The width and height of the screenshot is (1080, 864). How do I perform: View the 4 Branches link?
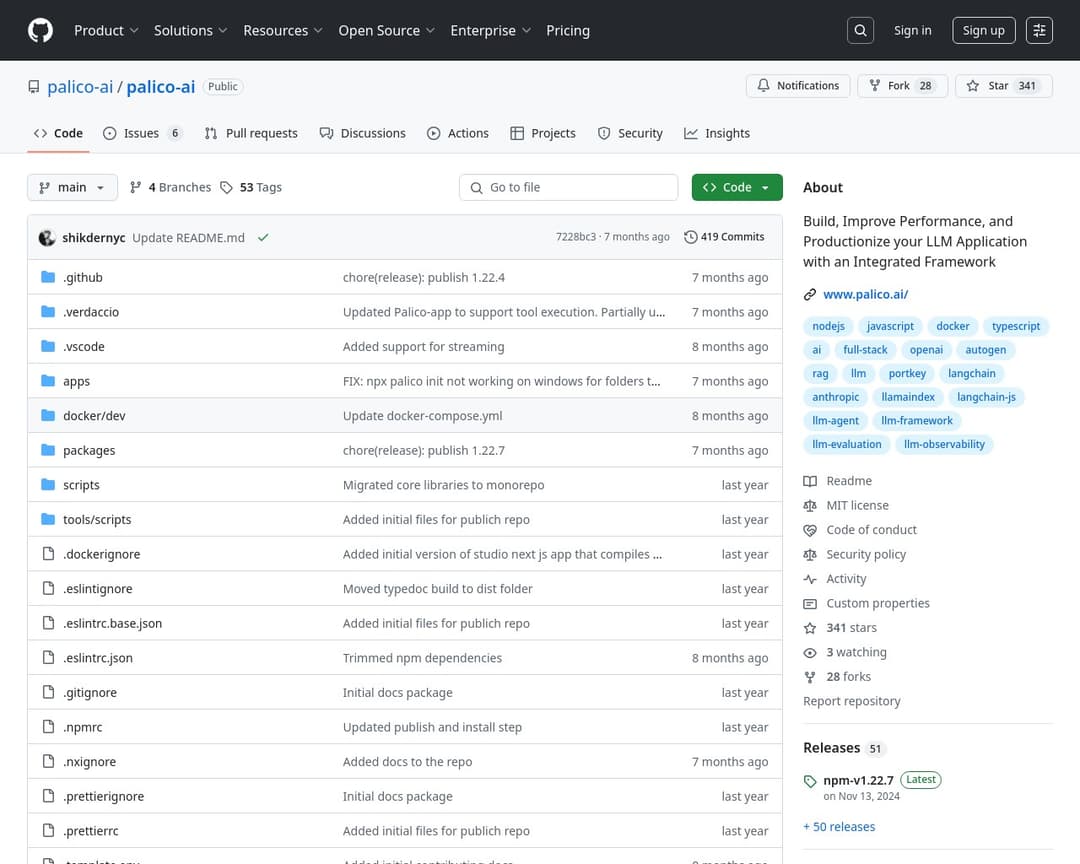170,187
